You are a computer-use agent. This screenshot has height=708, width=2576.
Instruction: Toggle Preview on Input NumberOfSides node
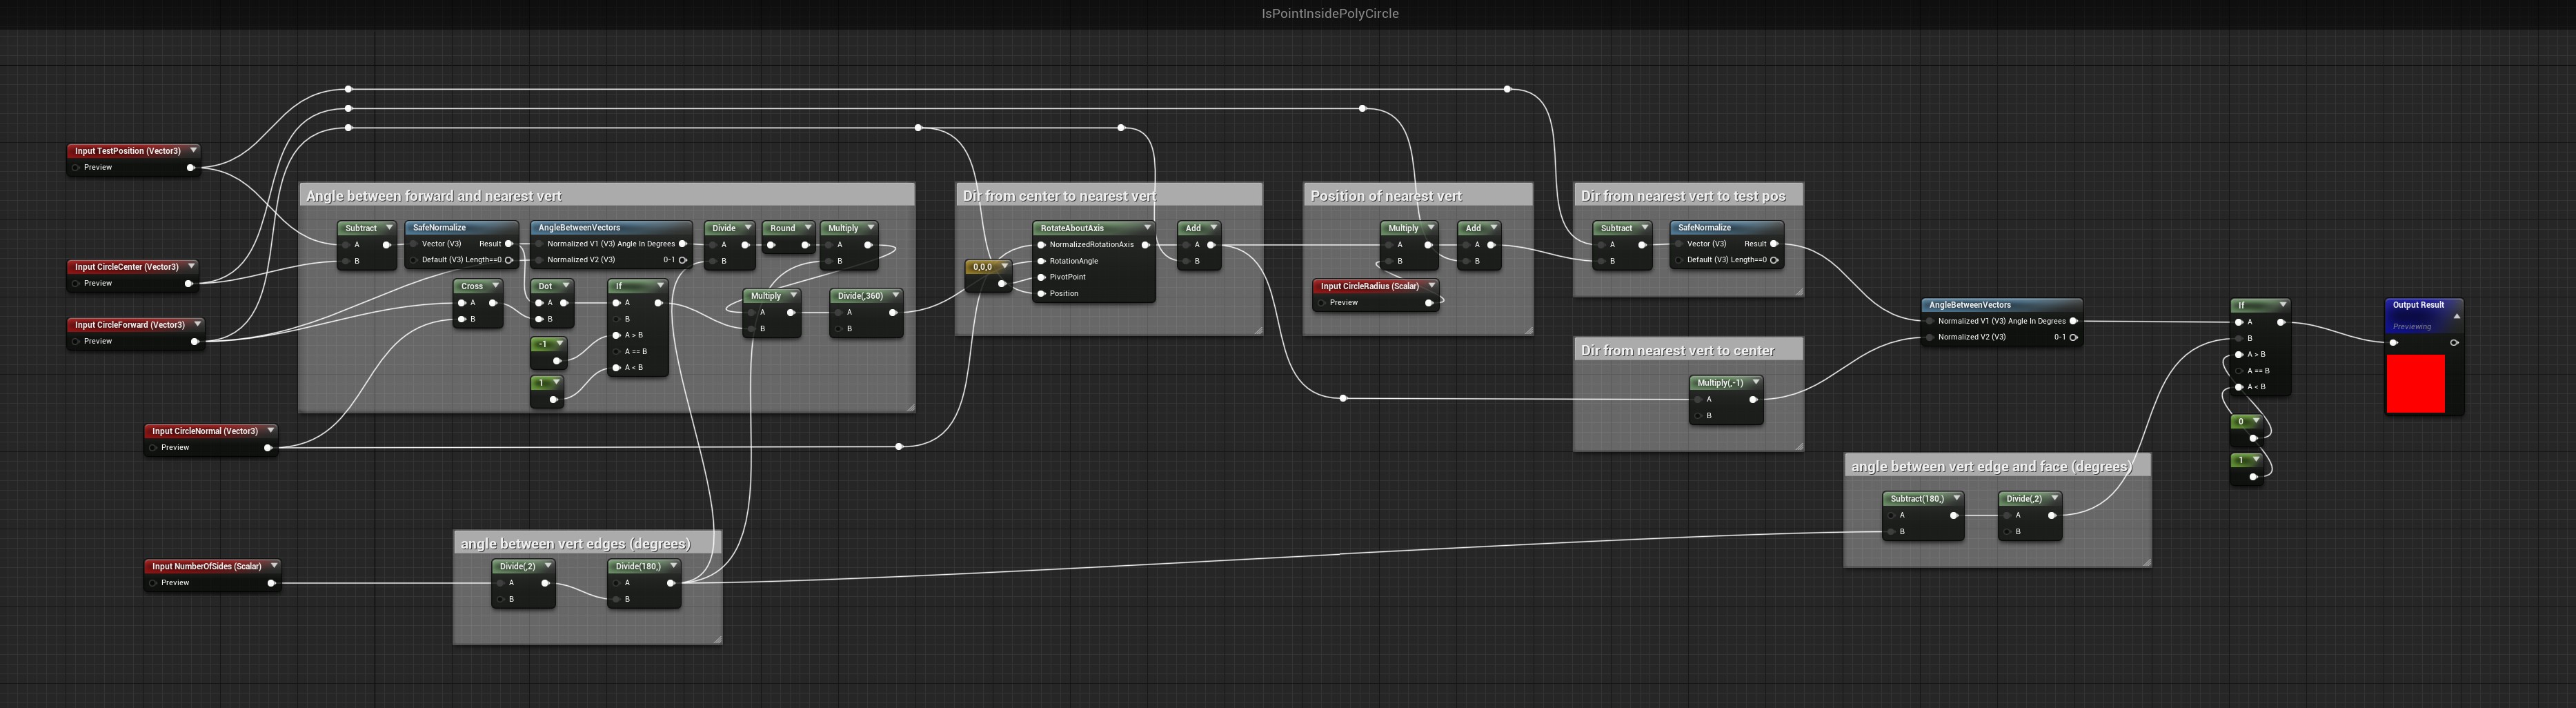(152, 583)
